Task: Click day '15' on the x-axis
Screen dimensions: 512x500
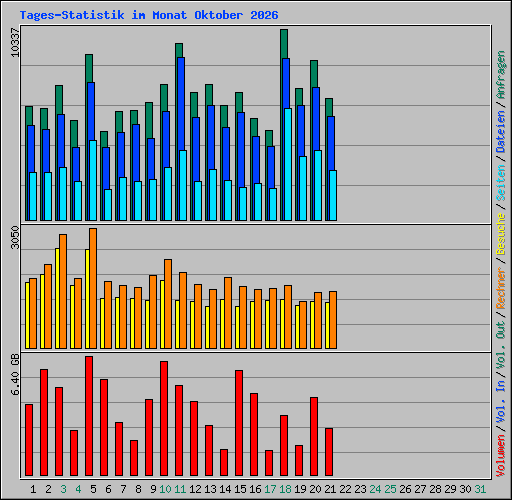Action: pyautogui.click(x=240, y=489)
